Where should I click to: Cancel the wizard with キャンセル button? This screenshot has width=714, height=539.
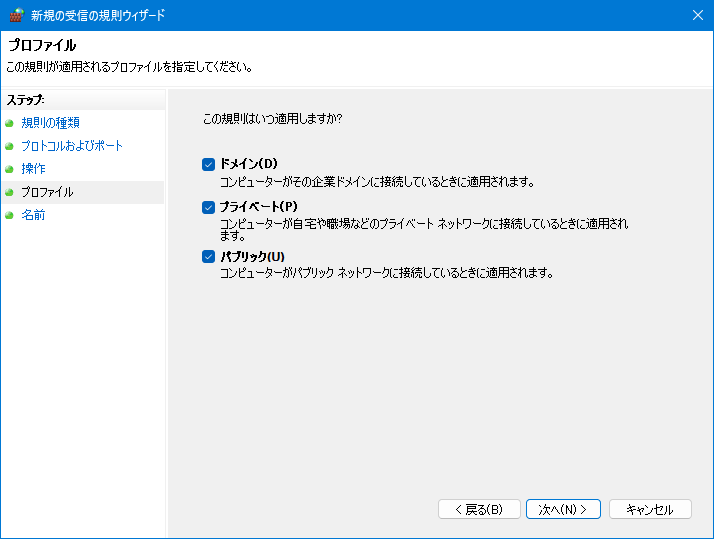pyautogui.click(x=650, y=509)
